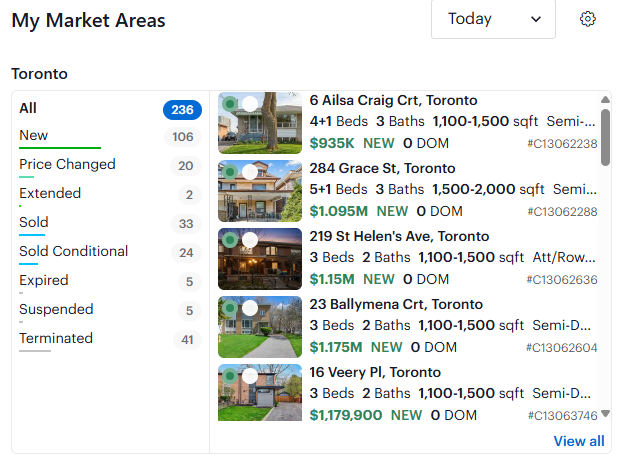Click green status dot on 284 Grace St listing
The width and height of the screenshot is (620, 464).
click(x=230, y=172)
